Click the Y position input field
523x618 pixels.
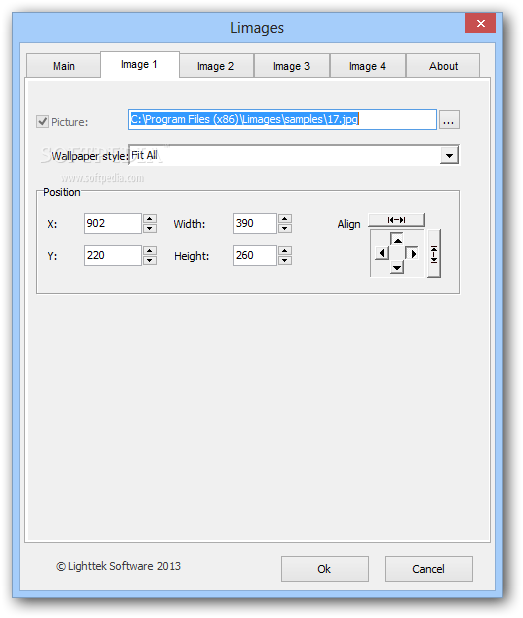point(113,255)
